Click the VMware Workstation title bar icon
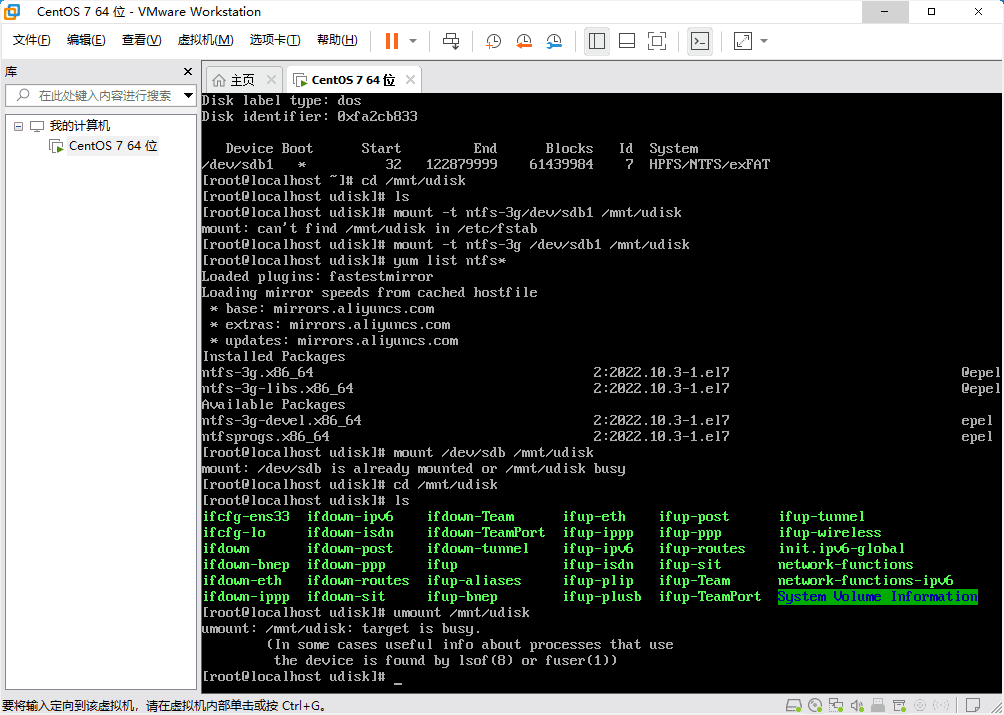The image size is (1004, 715). tap(12, 12)
